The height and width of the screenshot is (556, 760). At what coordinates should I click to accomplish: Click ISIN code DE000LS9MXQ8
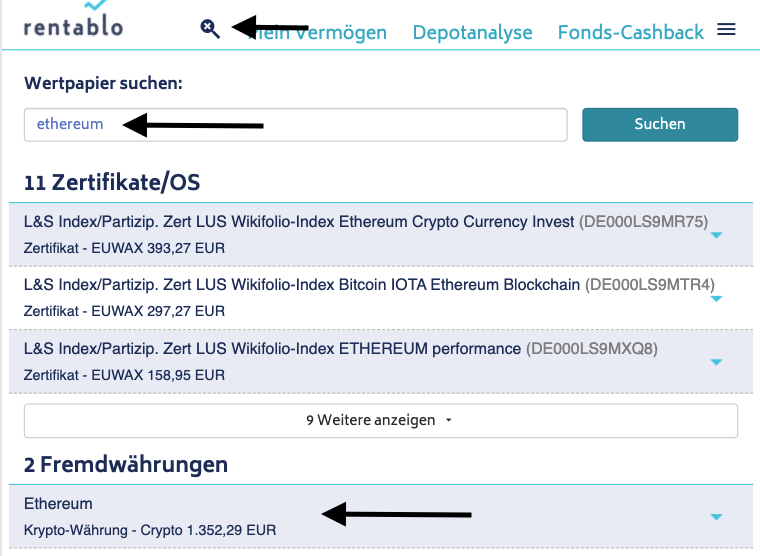coord(591,349)
